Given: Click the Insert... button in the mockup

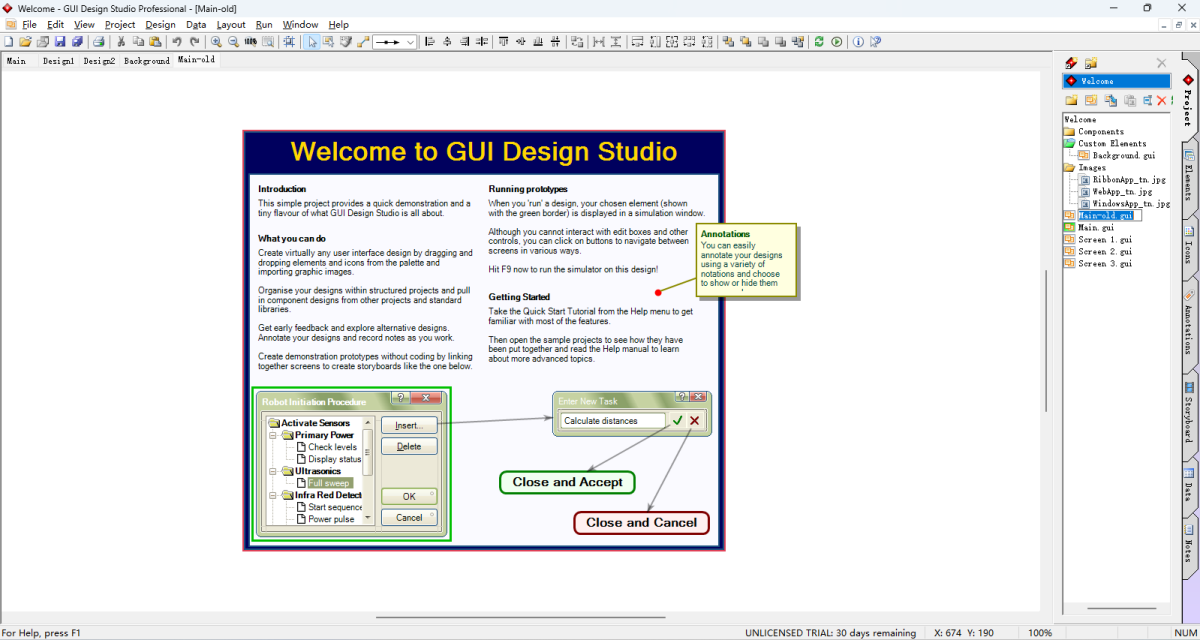Looking at the screenshot, I should click(409, 425).
